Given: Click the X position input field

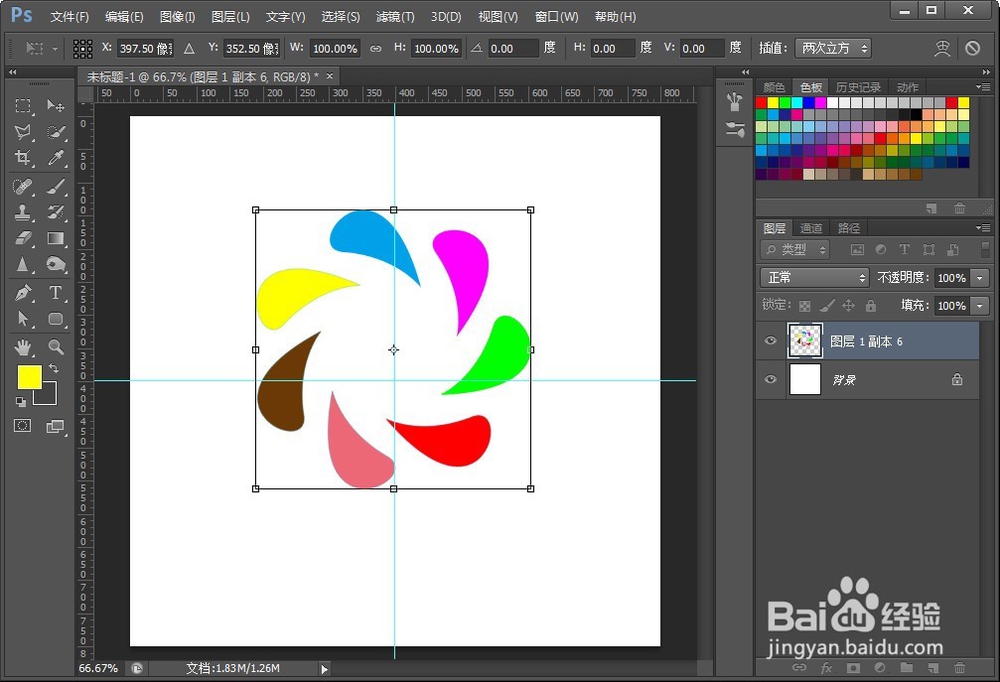Looking at the screenshot, I should pos(145,48).
